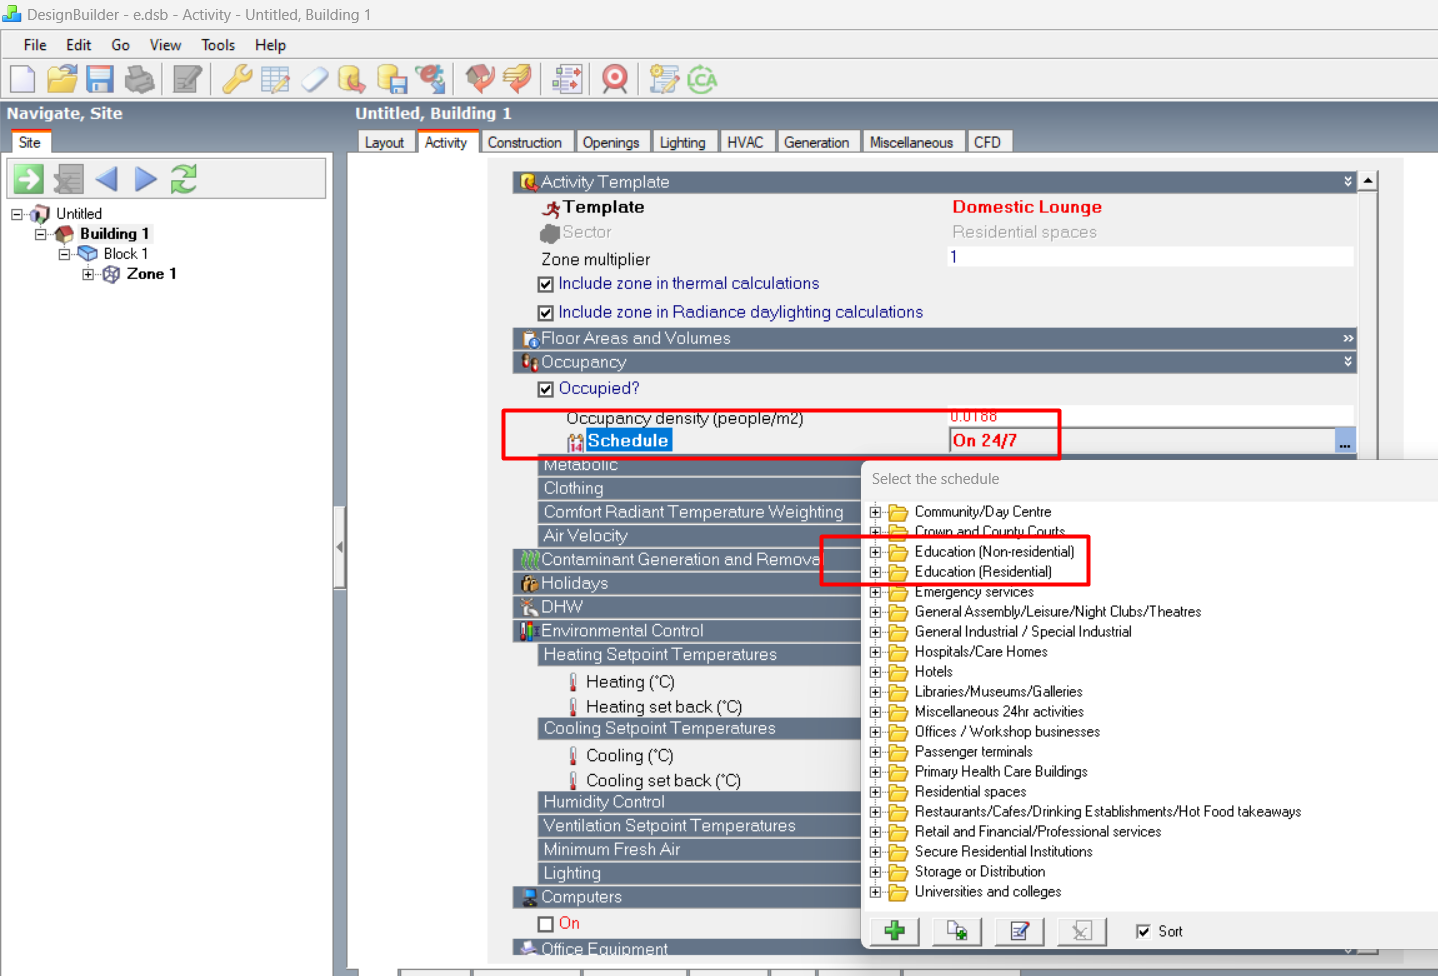Click the New file toolbar icon
The image size is (1438, 976).
click(22, 79)
